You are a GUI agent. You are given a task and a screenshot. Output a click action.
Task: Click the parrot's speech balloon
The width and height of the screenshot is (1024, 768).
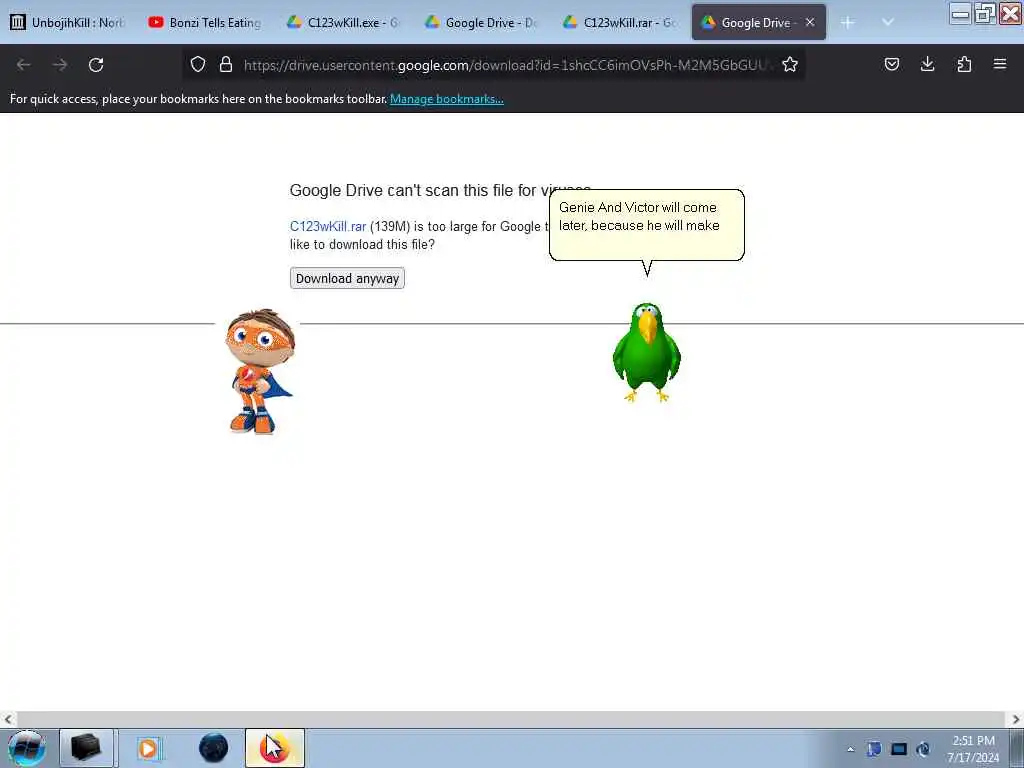[647, 225]
